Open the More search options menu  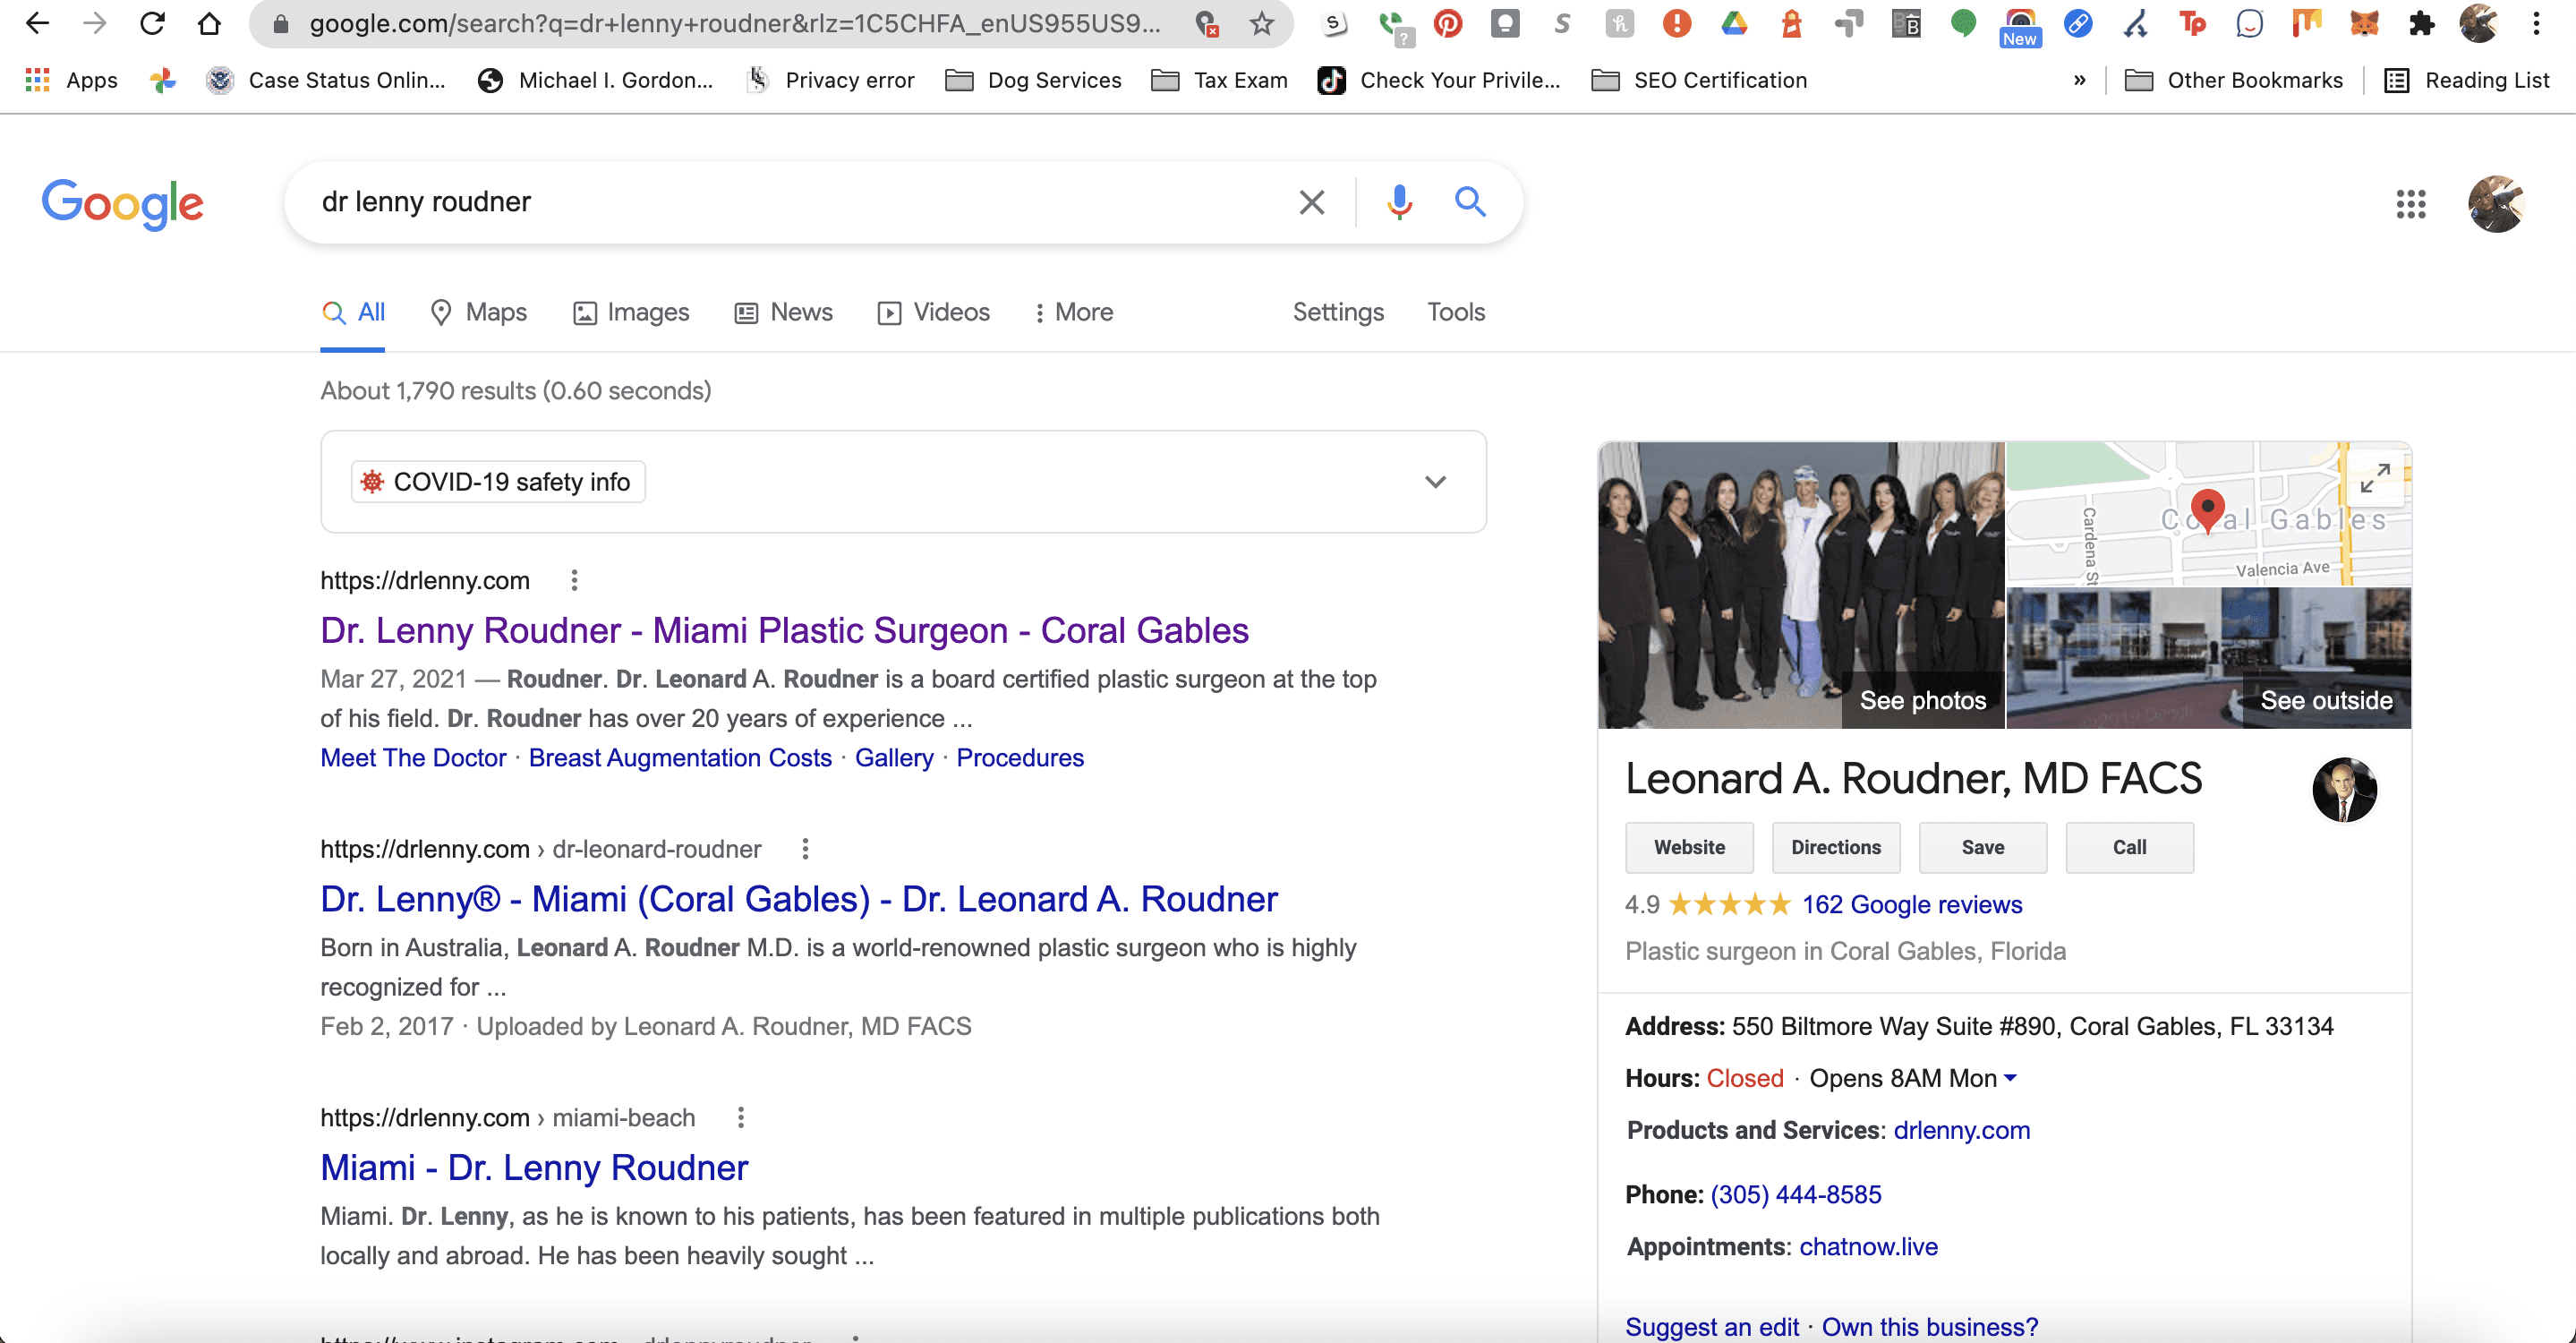click(x=1073, y=312)
